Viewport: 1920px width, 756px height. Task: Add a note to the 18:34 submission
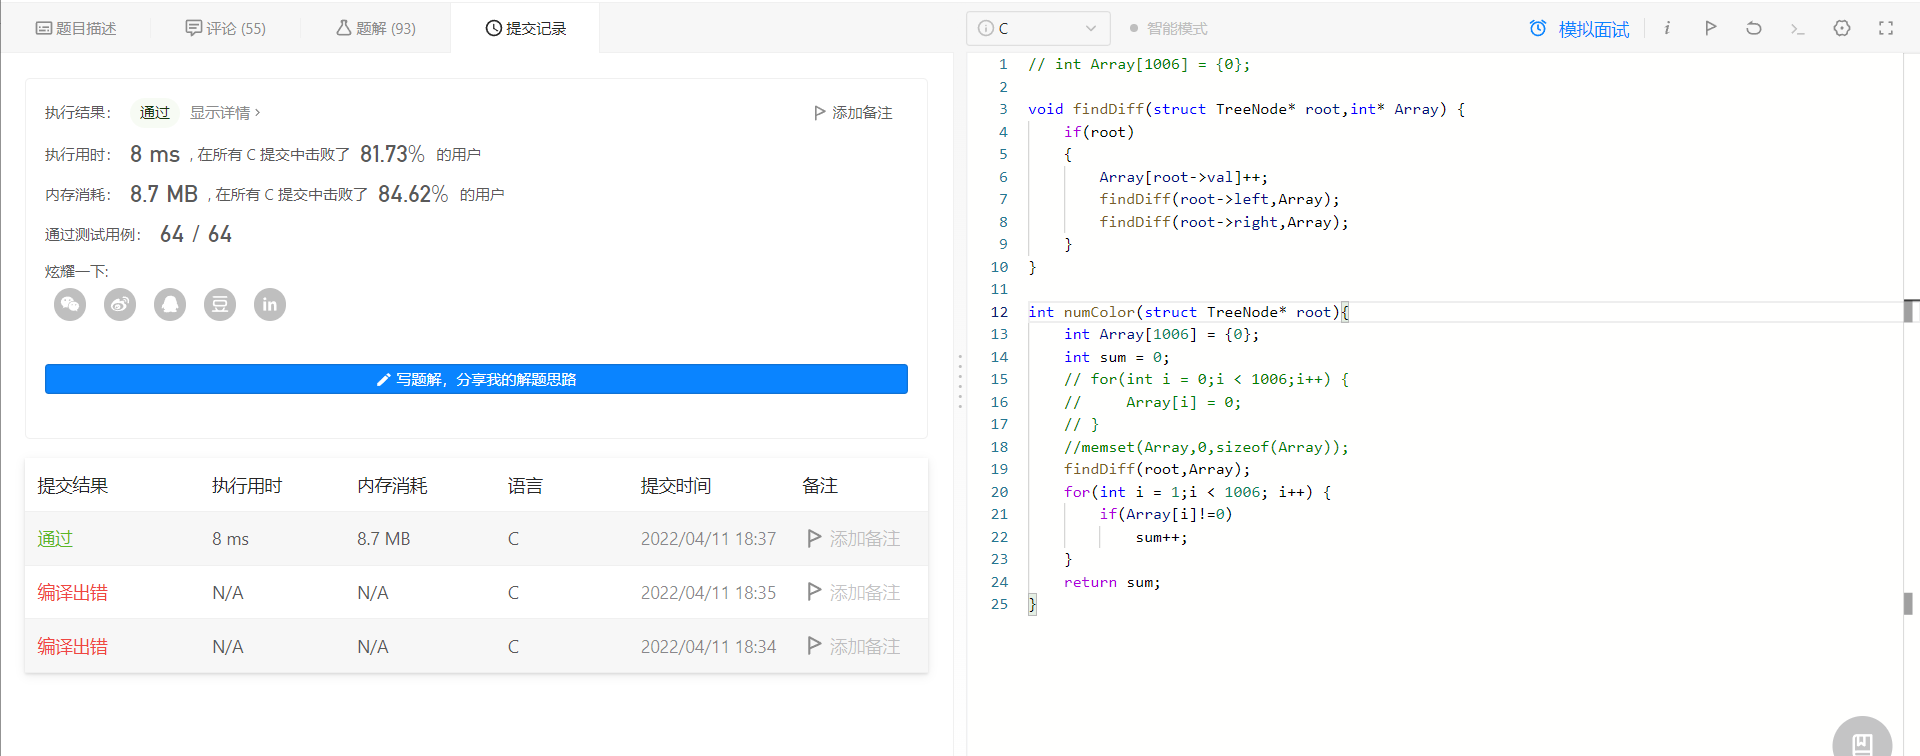(854, 646)
